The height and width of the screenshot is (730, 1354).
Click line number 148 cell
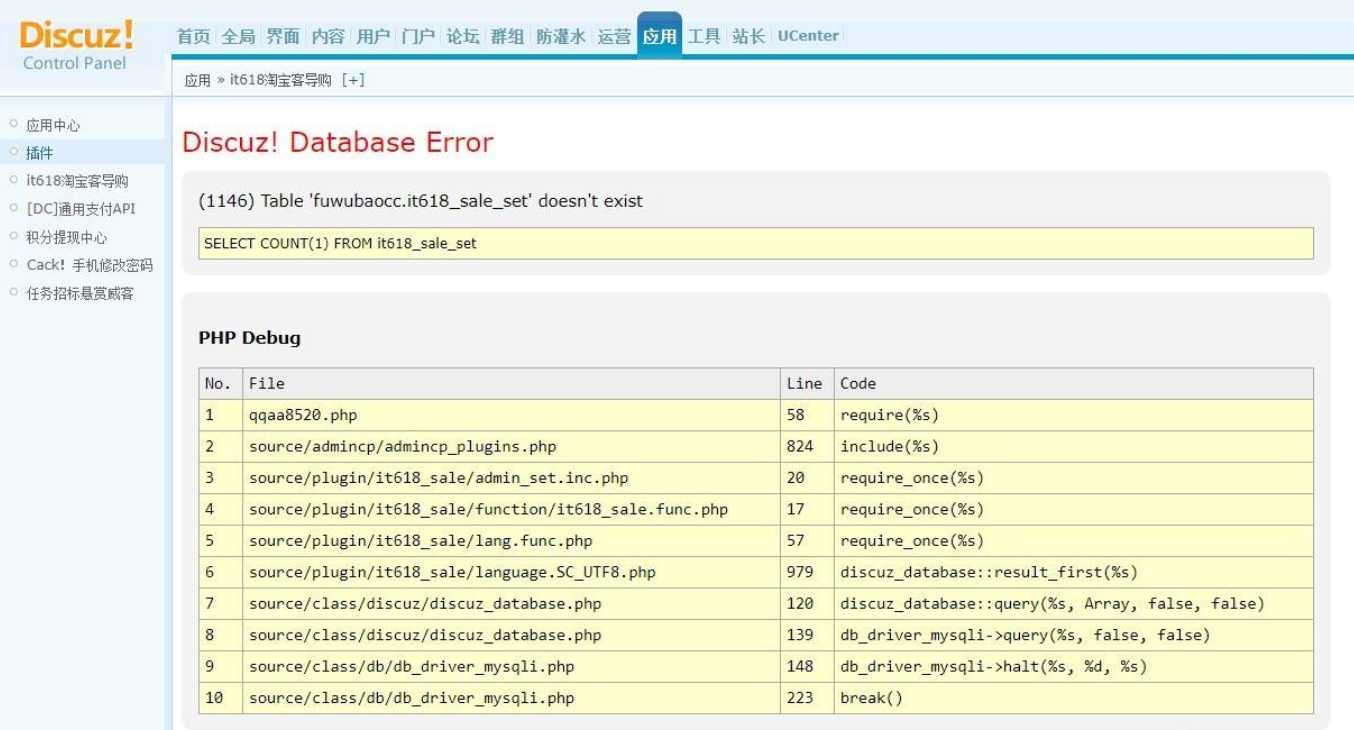click(807, 667)
